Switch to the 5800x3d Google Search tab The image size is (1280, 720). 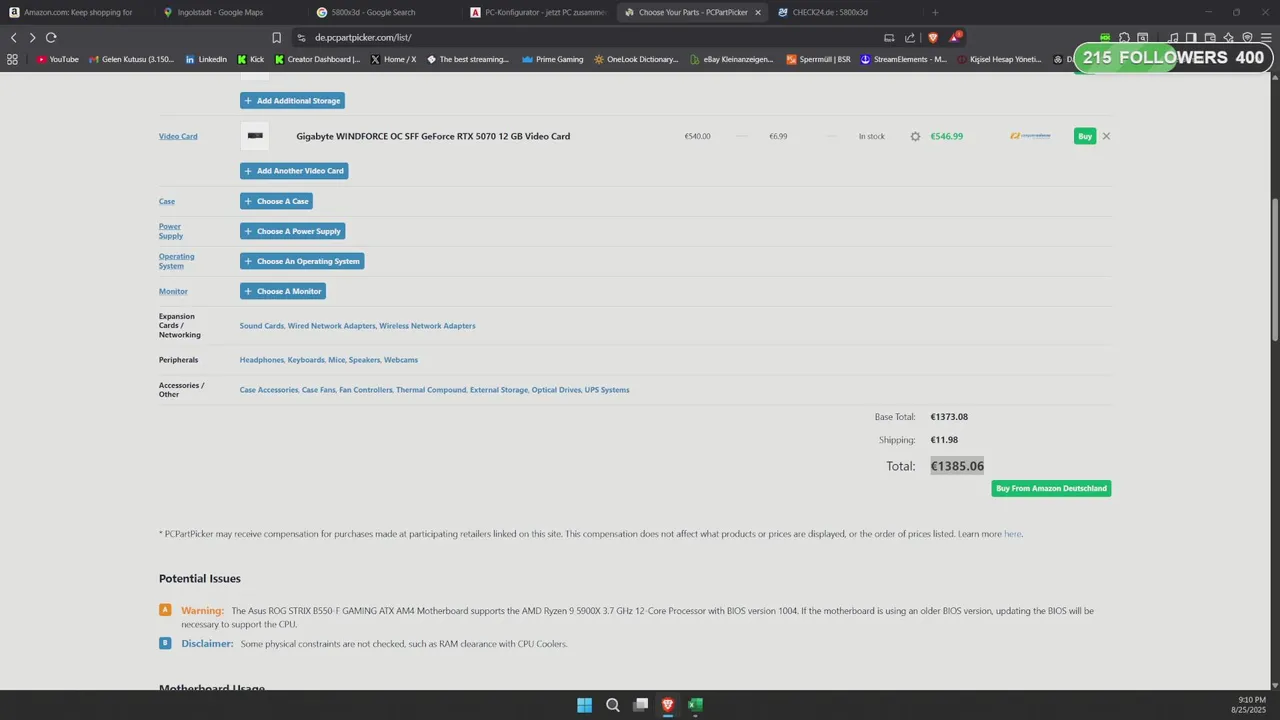coord(385,12)
